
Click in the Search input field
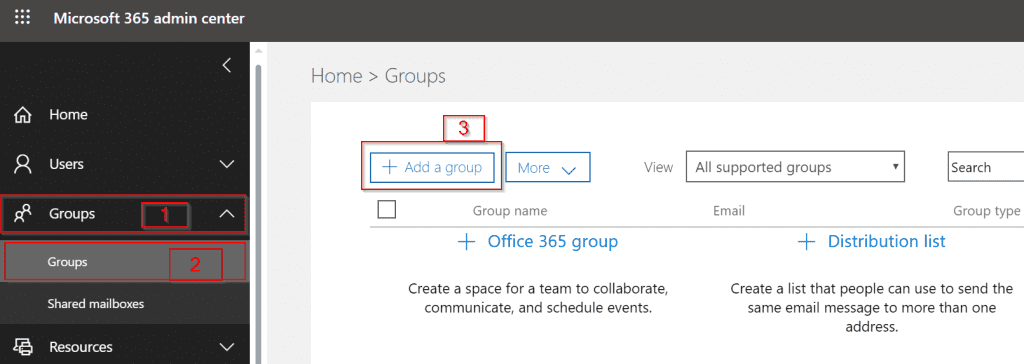pyautogui.click(x=985, y=167)
